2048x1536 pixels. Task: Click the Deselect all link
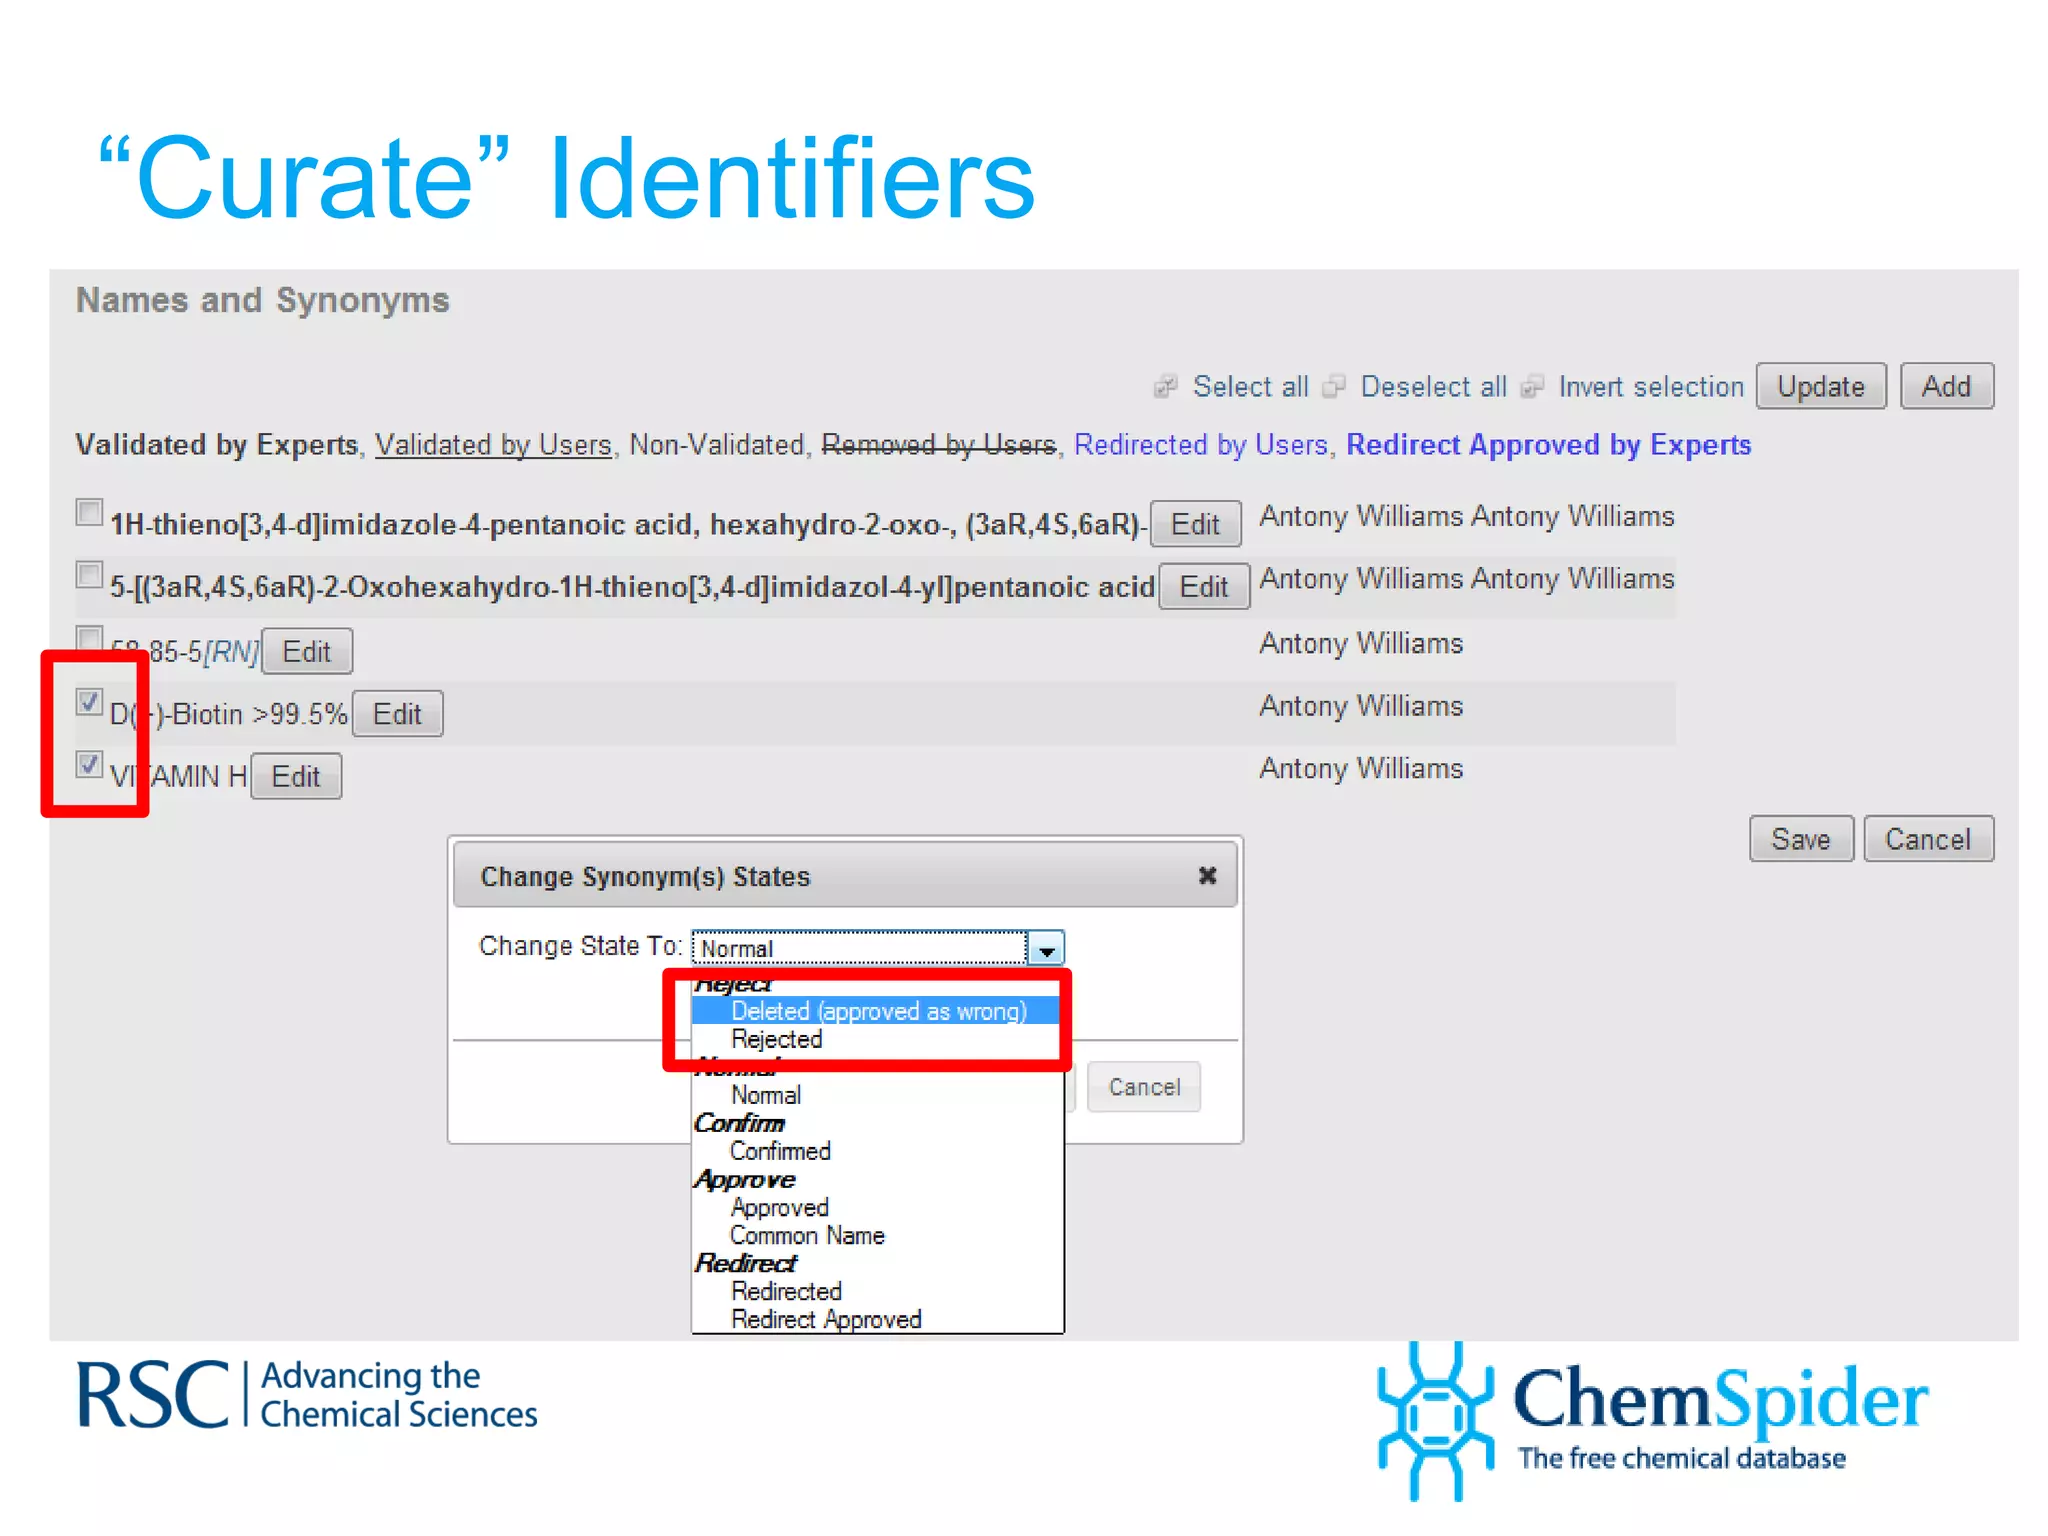(1433, 387)
